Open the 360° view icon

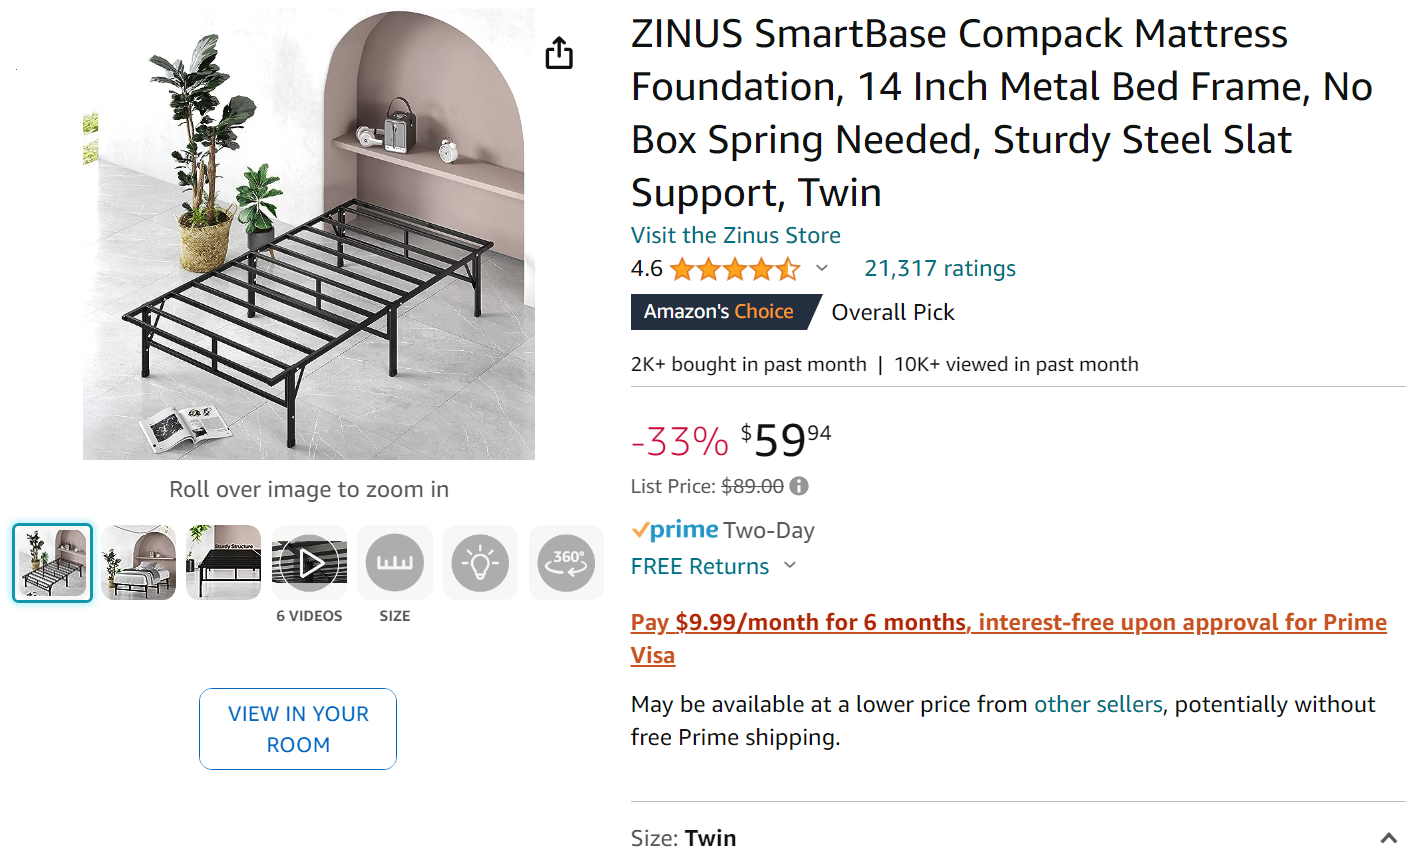[x=566, y=563]
